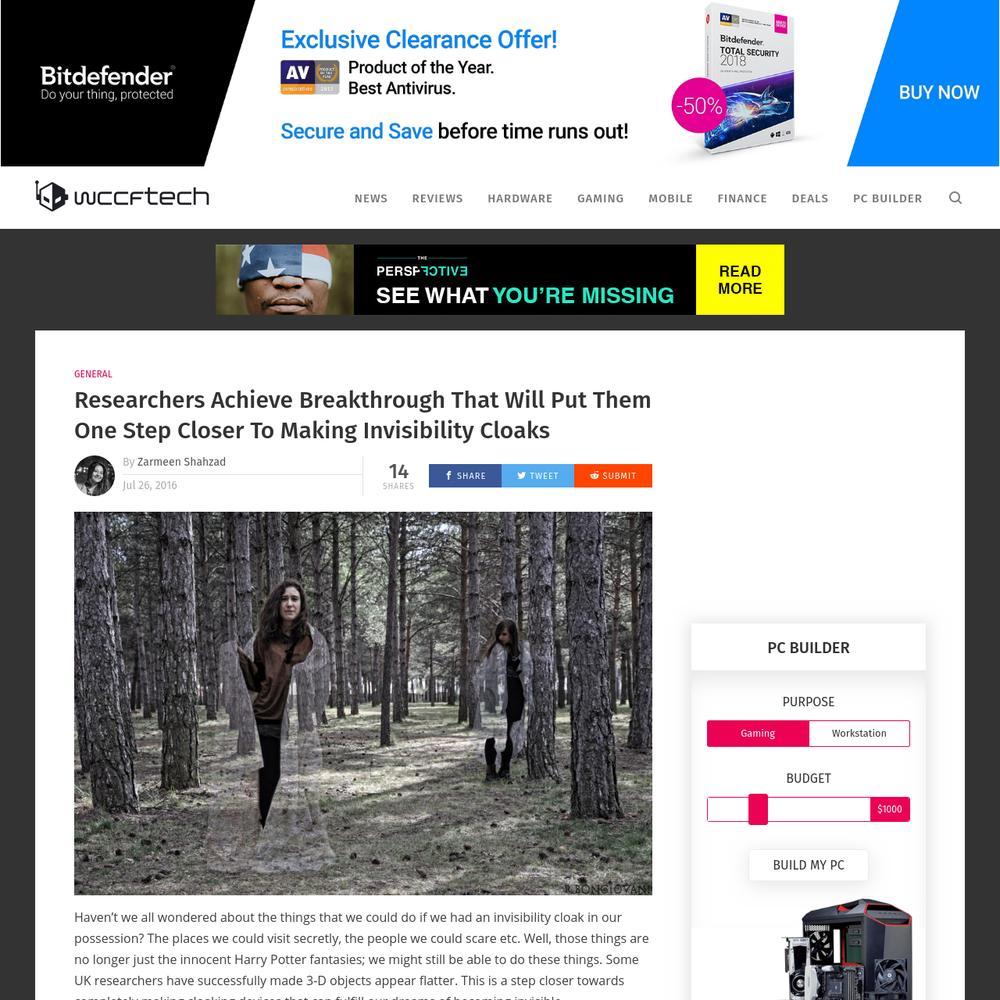Click the BUILD MY PC button

(808, 865)
